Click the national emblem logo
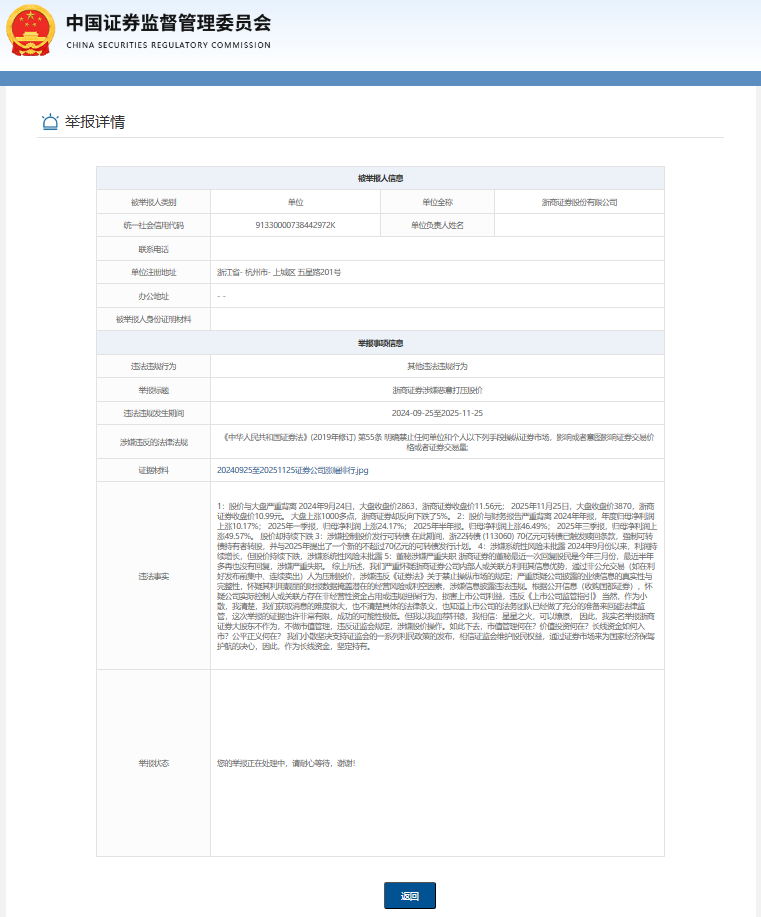761x917 pixels. coord(30,30)
